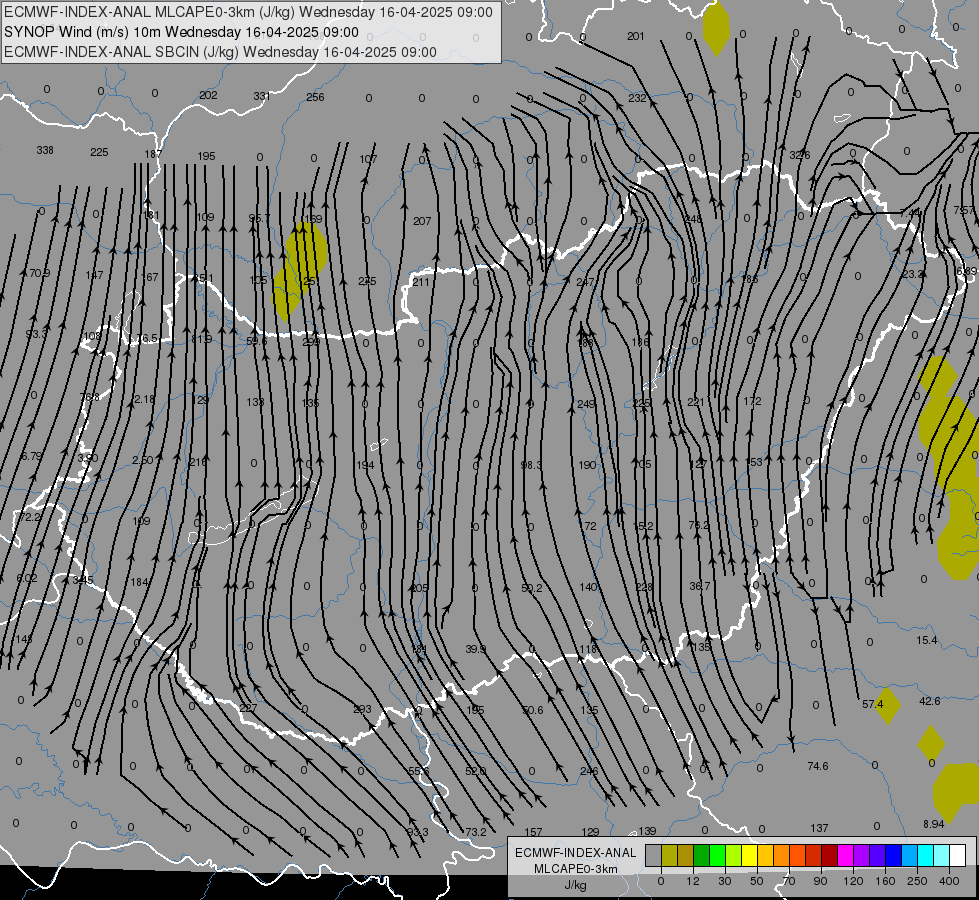
Task: Click the map value 50.6
Action: click(x=533, y=710)
